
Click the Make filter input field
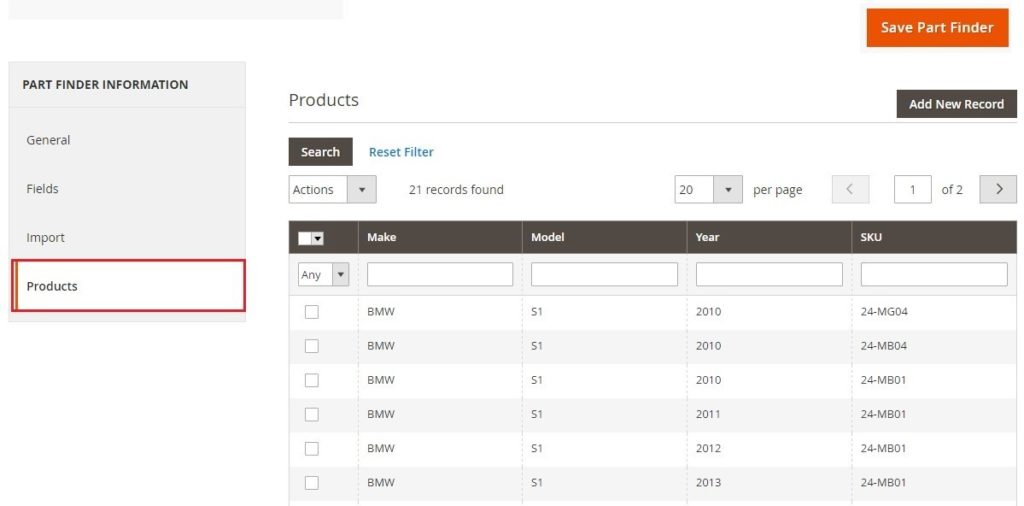click(x=440, y=274)
